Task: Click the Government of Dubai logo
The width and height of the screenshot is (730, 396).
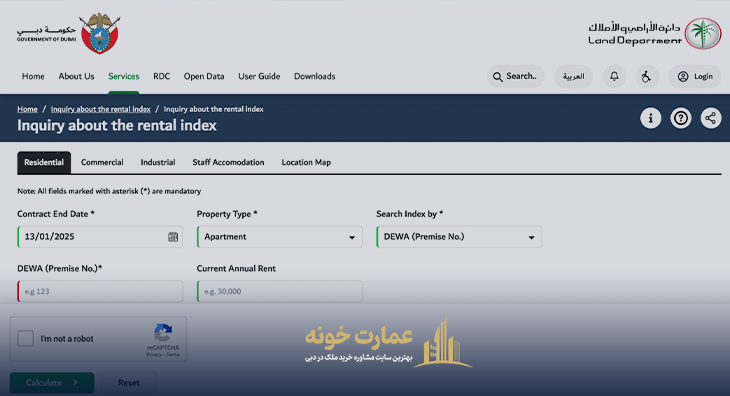Action: [68, 34]
